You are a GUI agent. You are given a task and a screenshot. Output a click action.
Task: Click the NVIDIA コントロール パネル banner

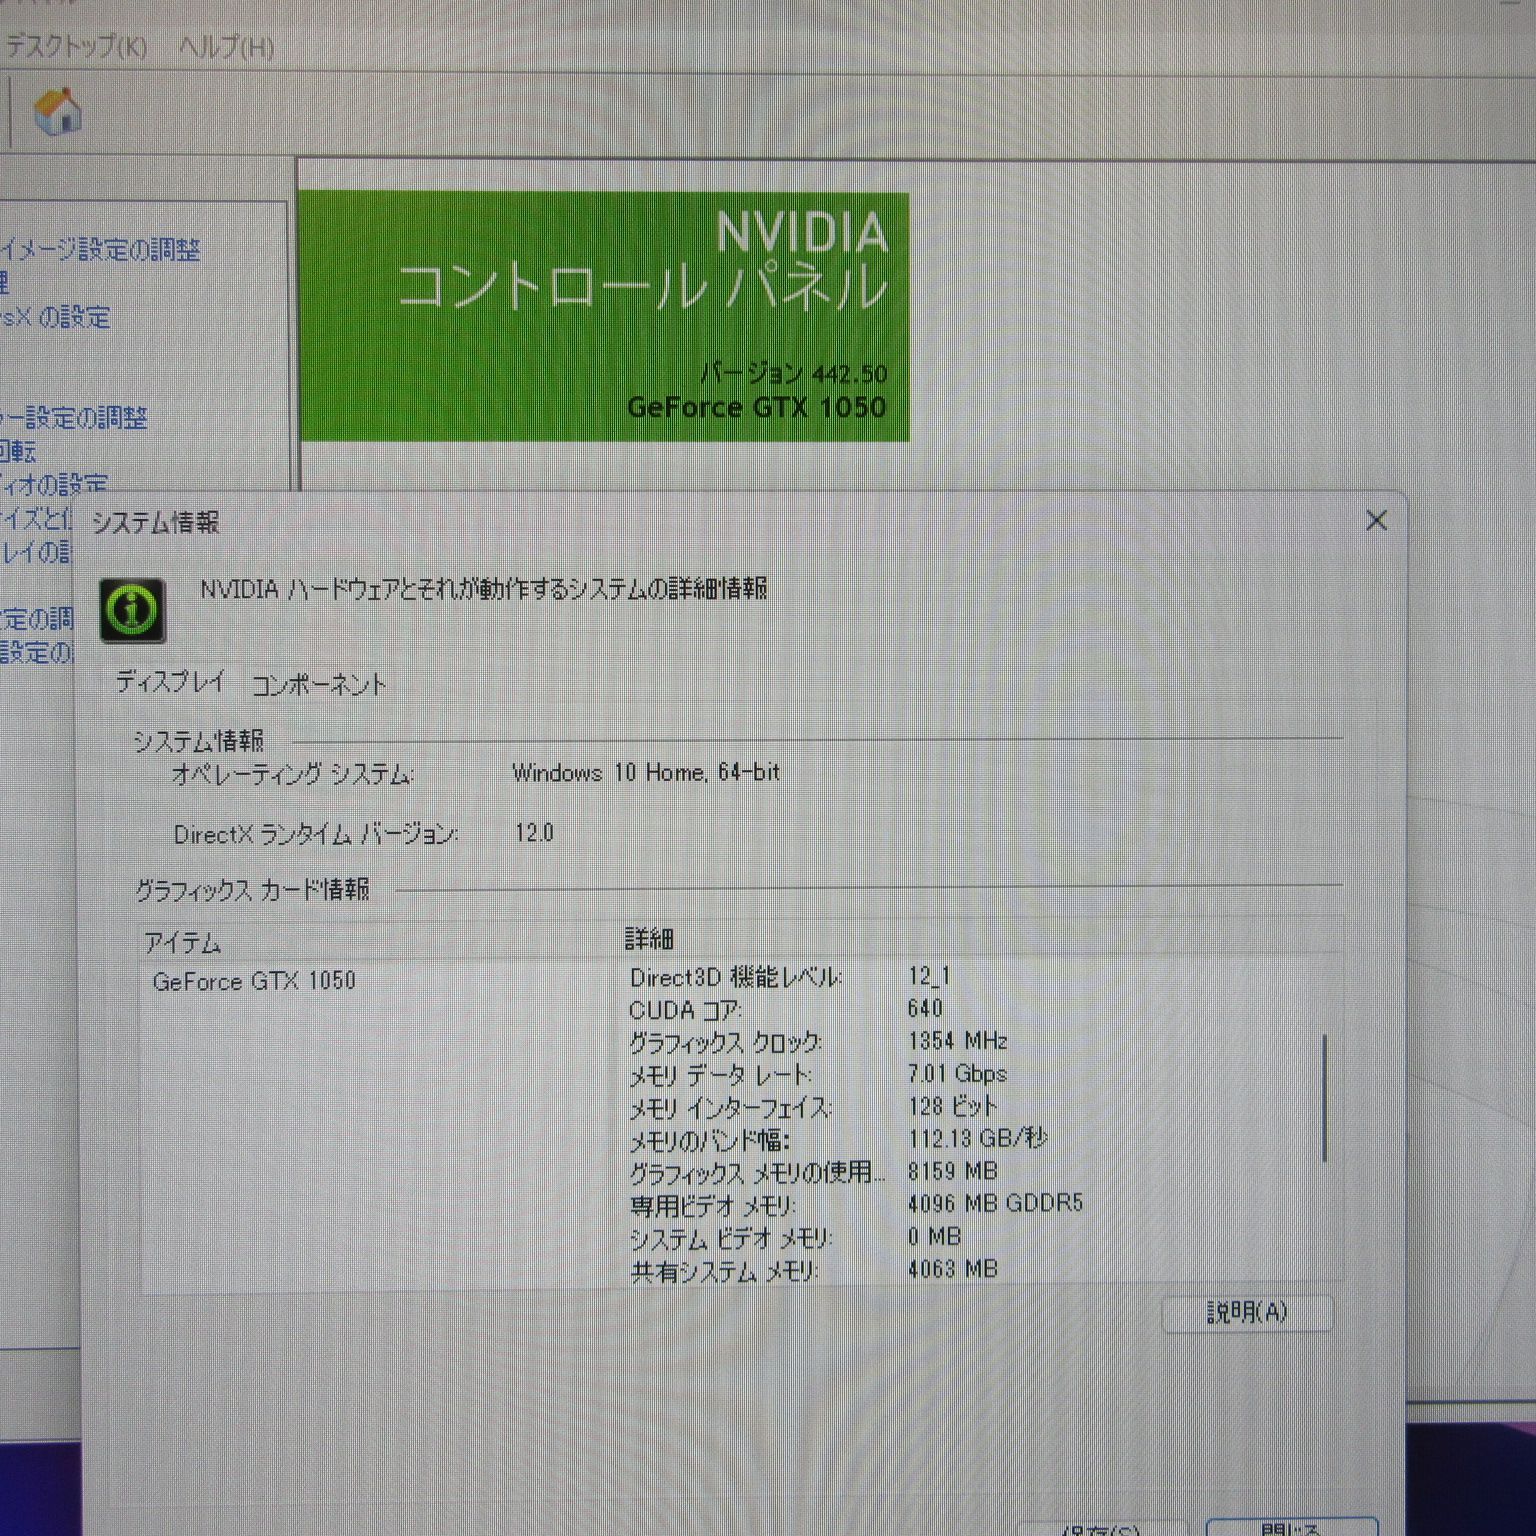(604, 316)
